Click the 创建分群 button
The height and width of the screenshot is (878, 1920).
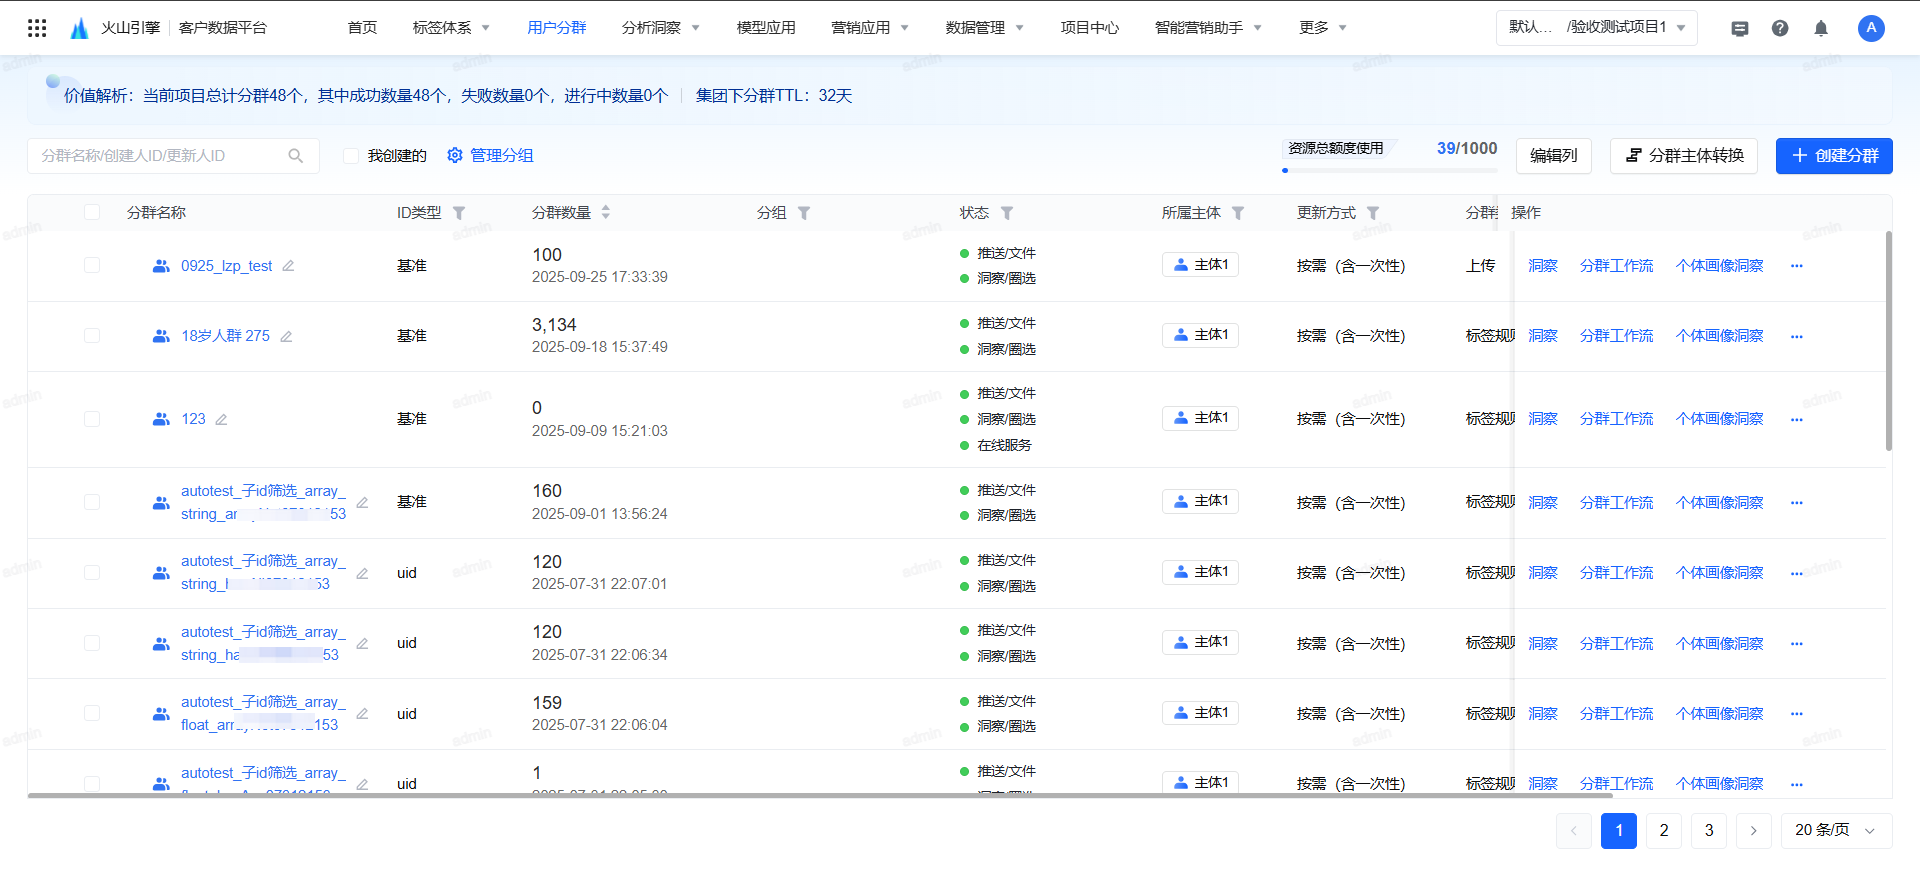pos(1833,156)
